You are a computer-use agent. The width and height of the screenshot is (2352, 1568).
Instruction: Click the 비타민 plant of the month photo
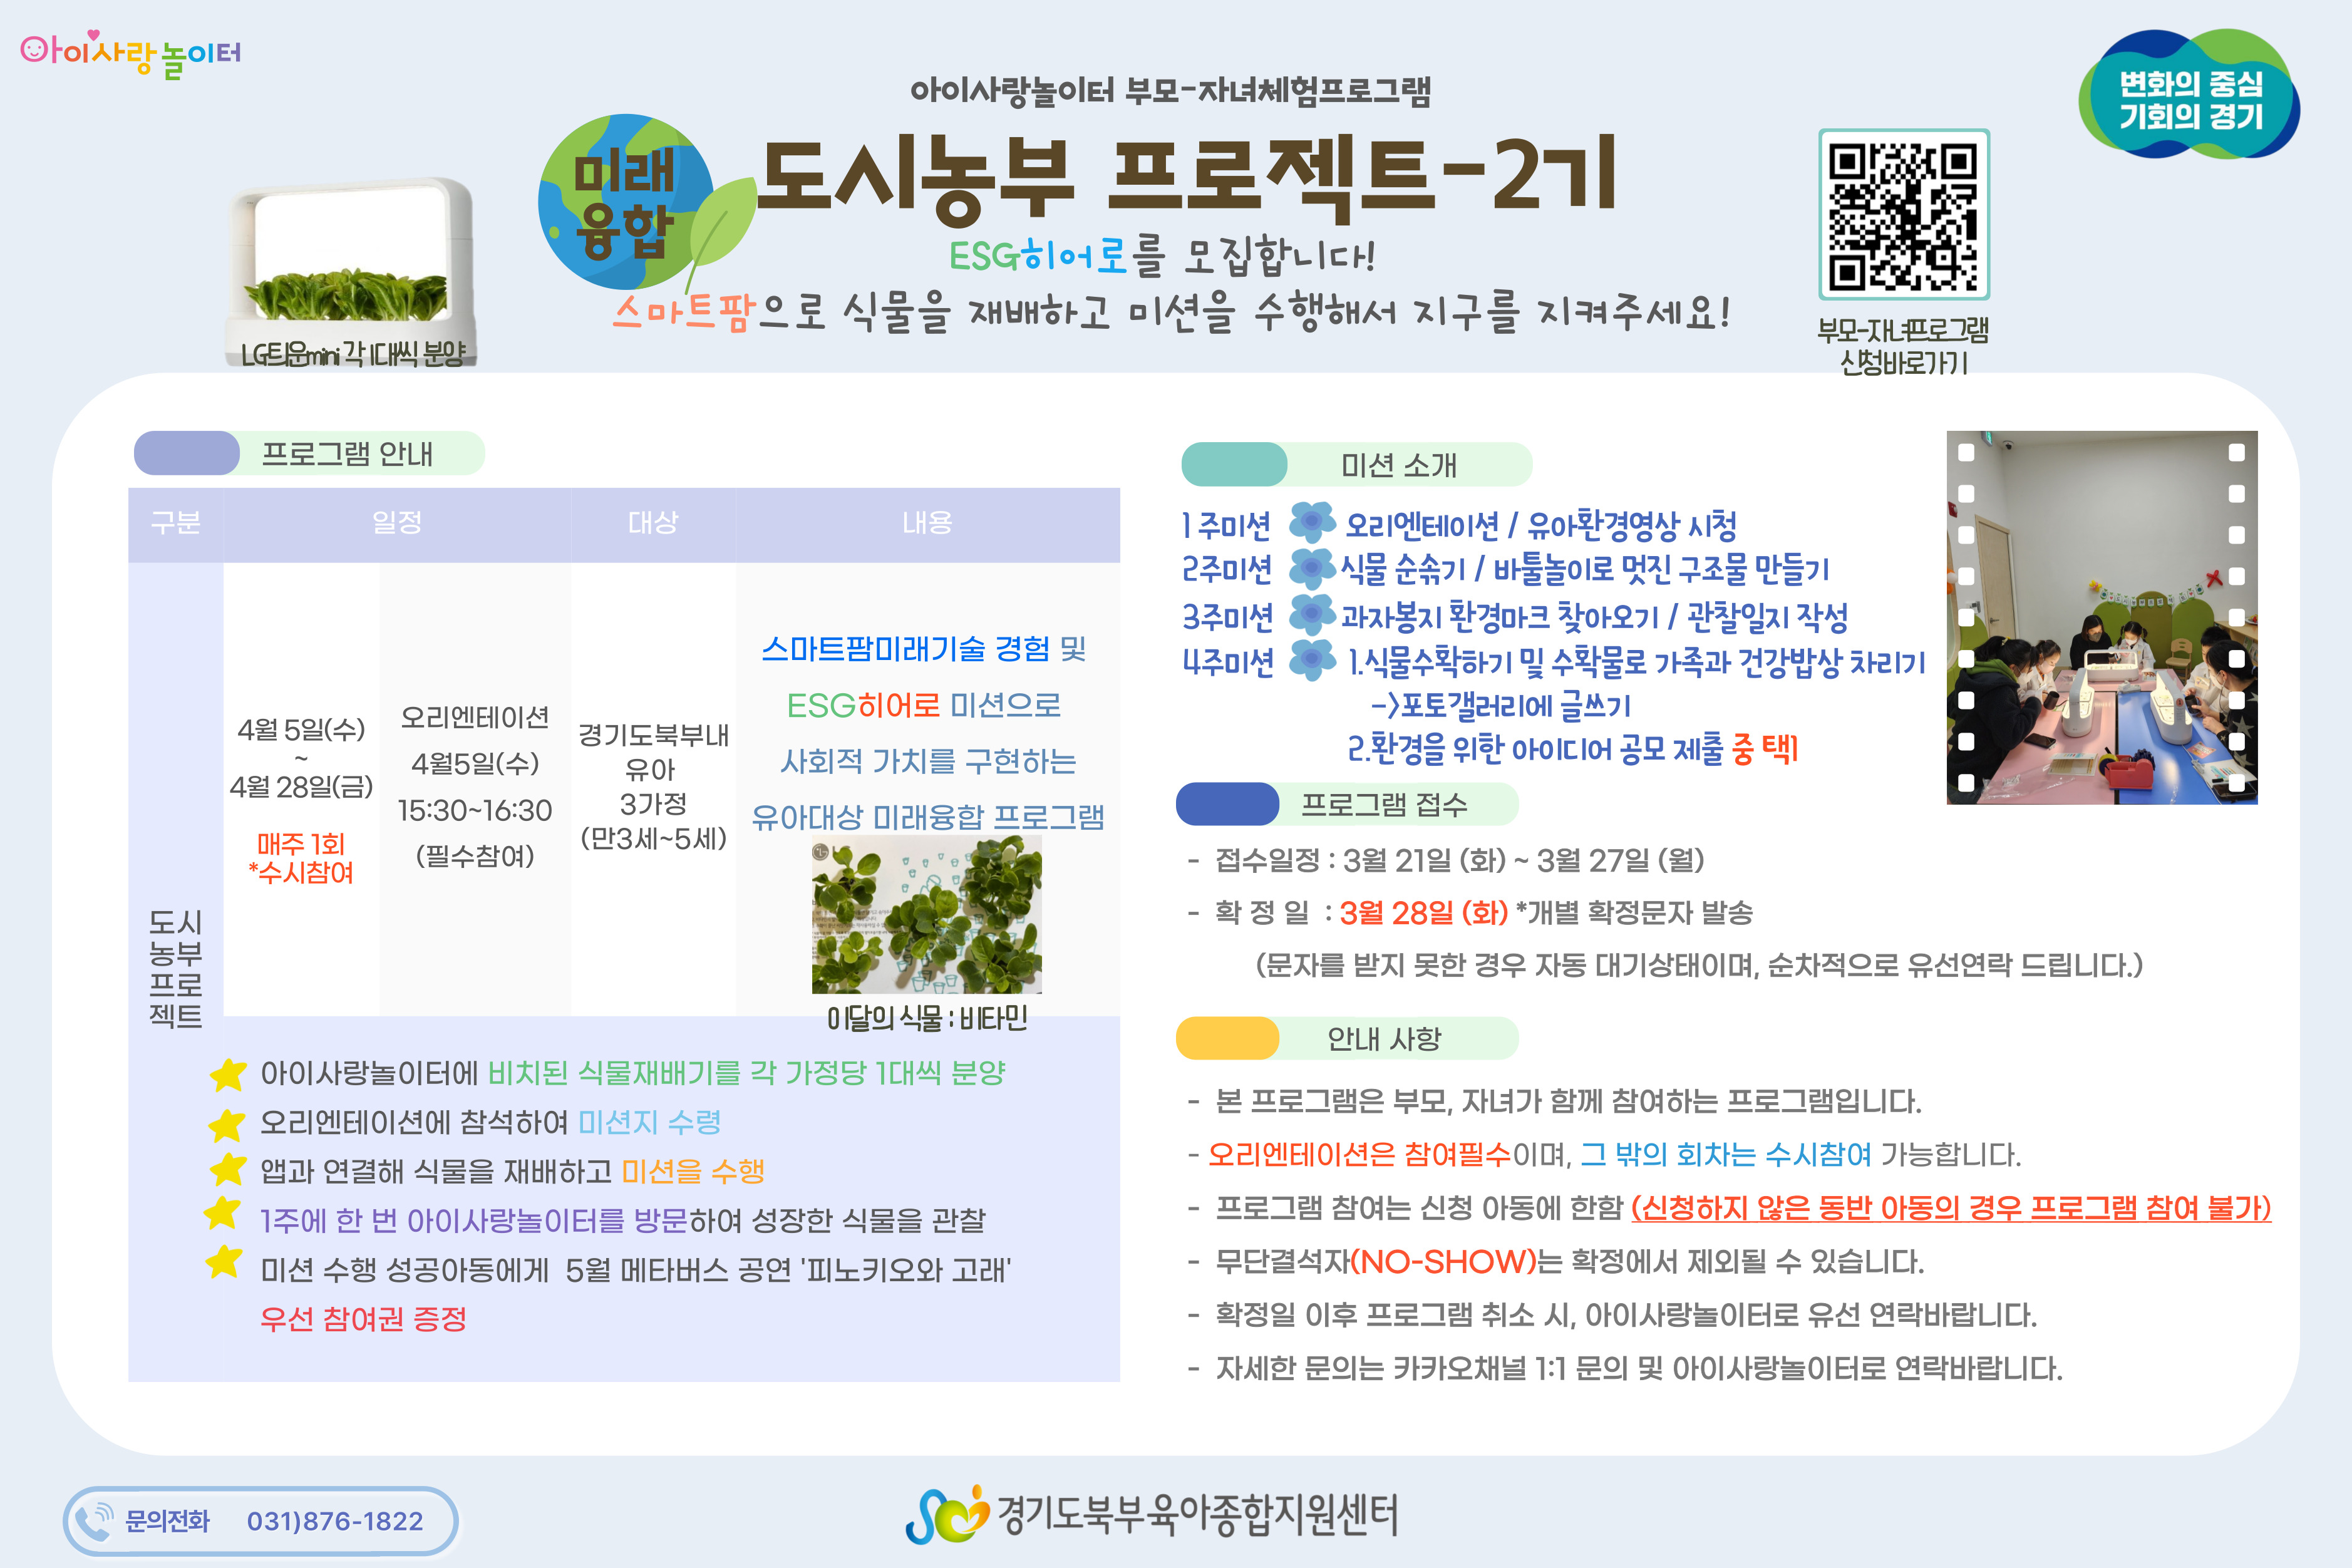point(926,915)
